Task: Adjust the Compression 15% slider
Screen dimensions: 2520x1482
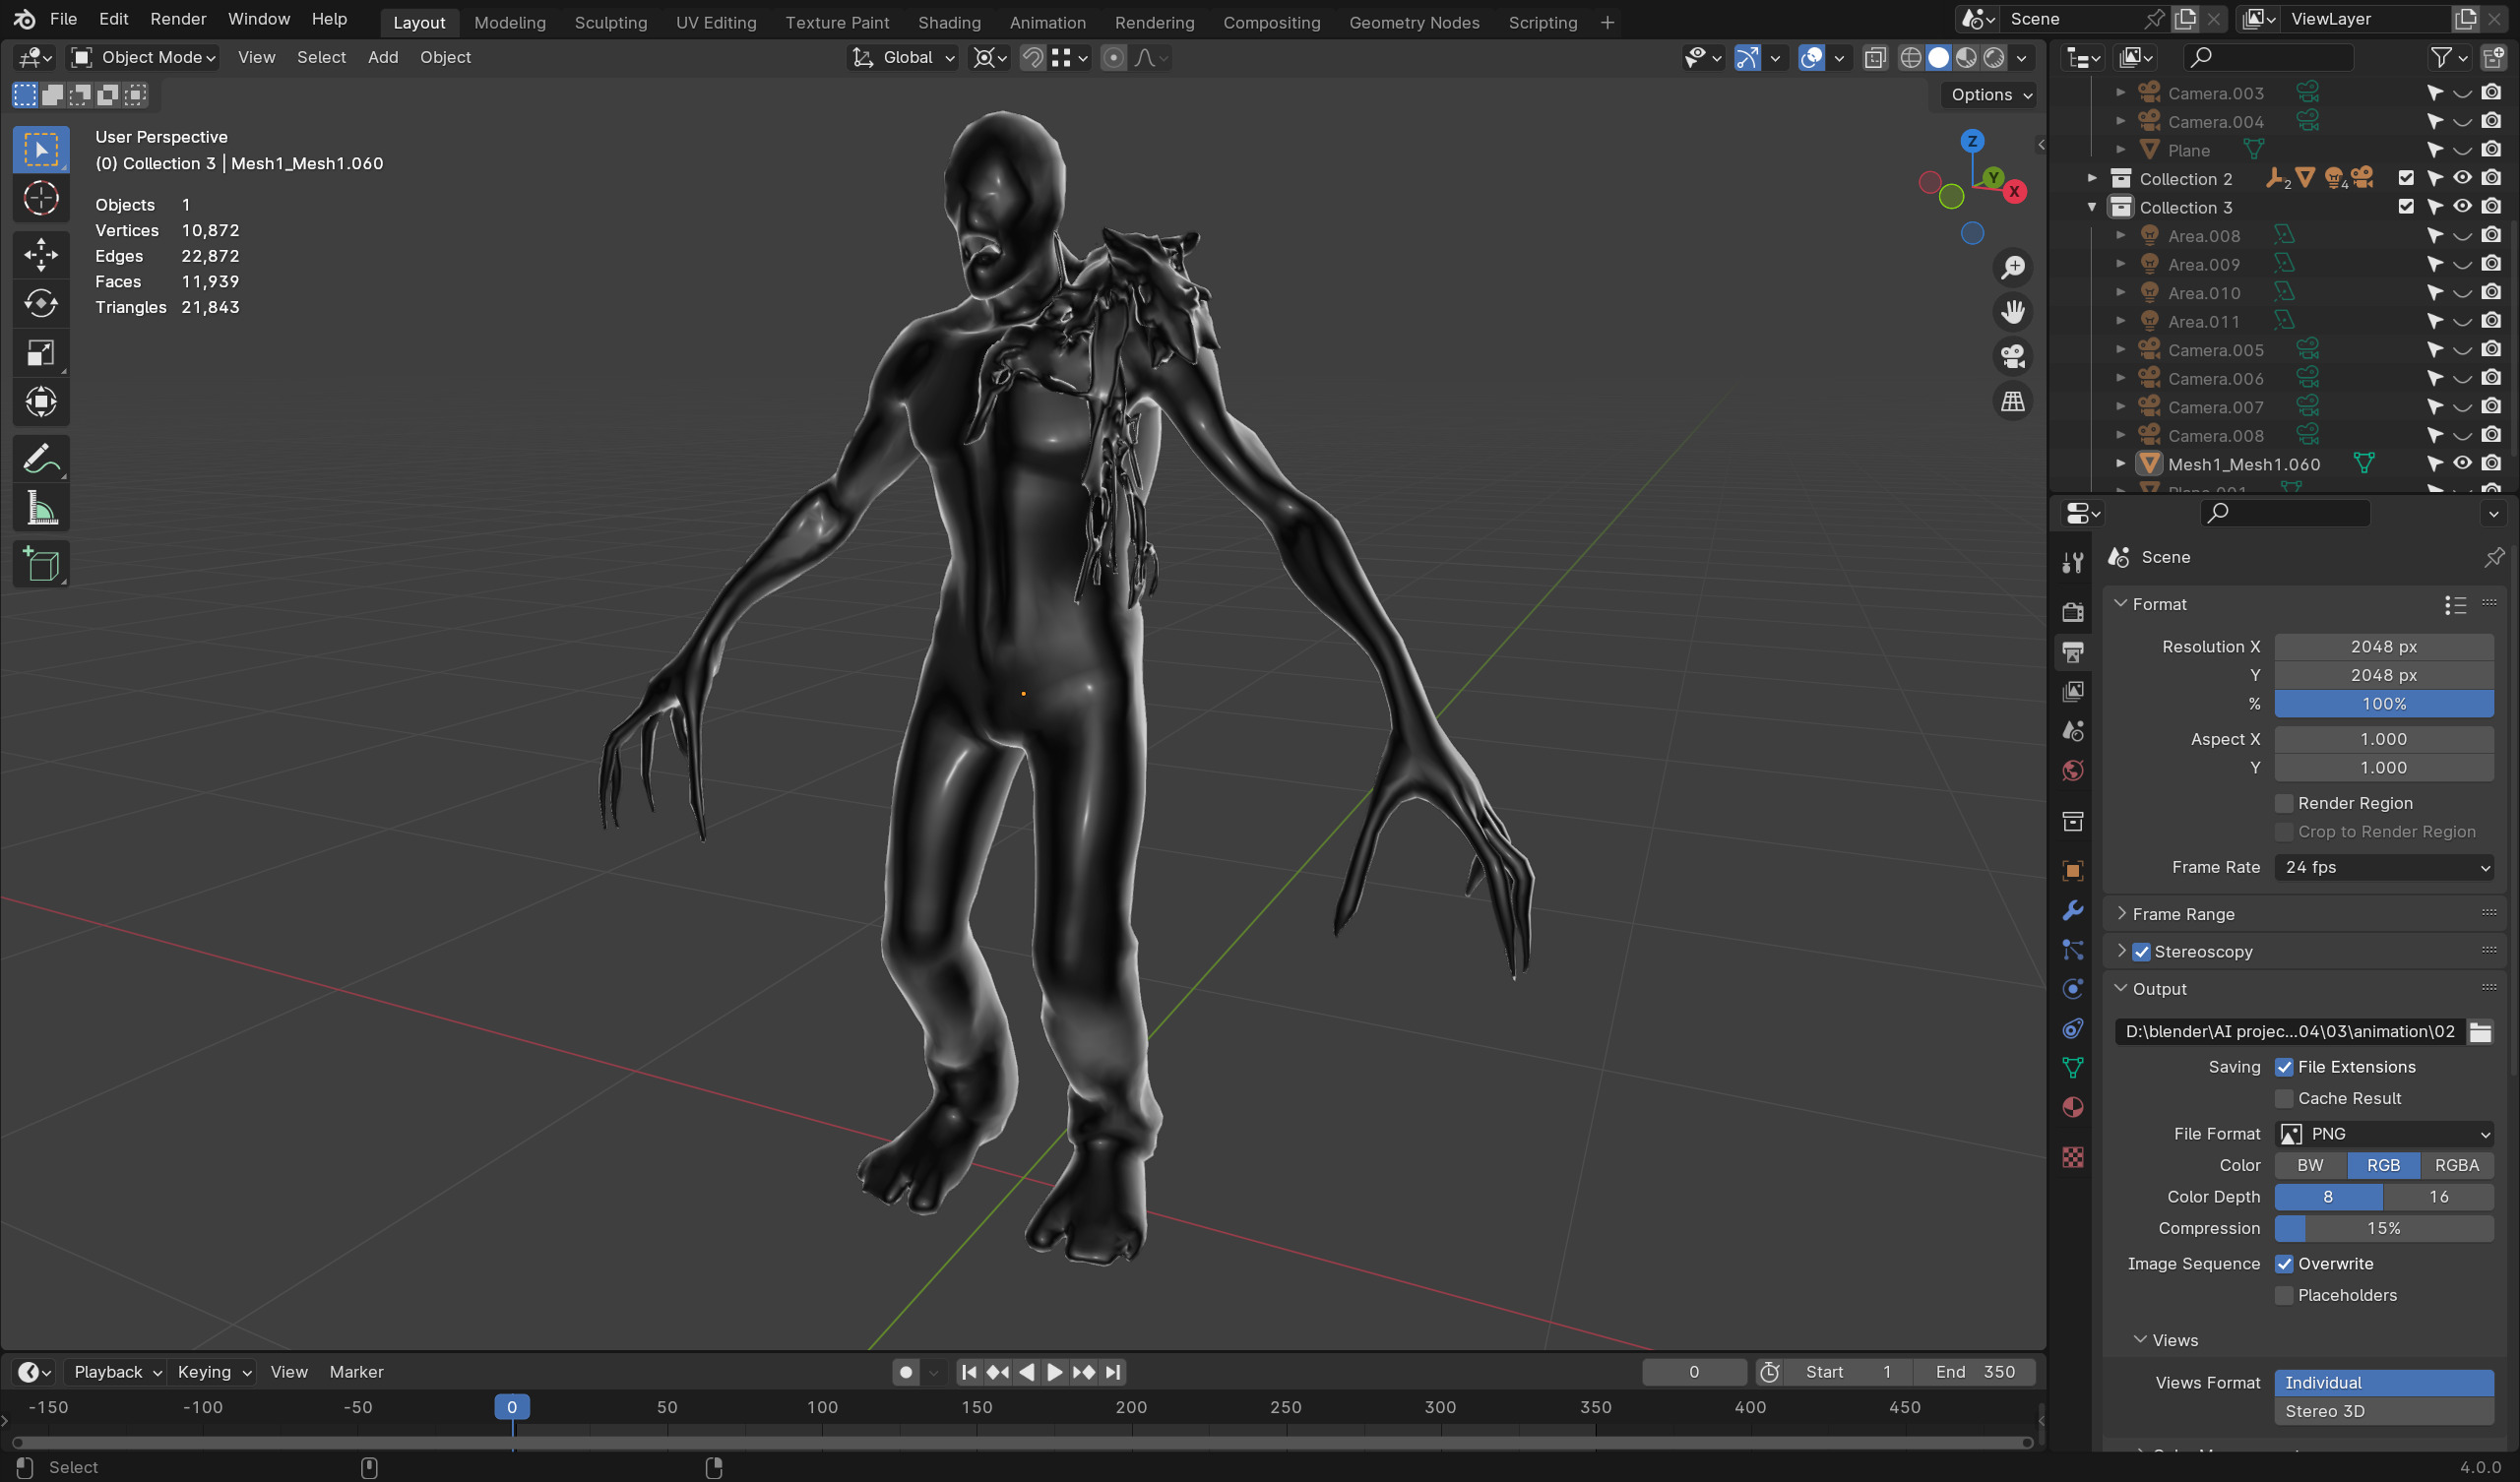Action: (x=2384, y=1229)
